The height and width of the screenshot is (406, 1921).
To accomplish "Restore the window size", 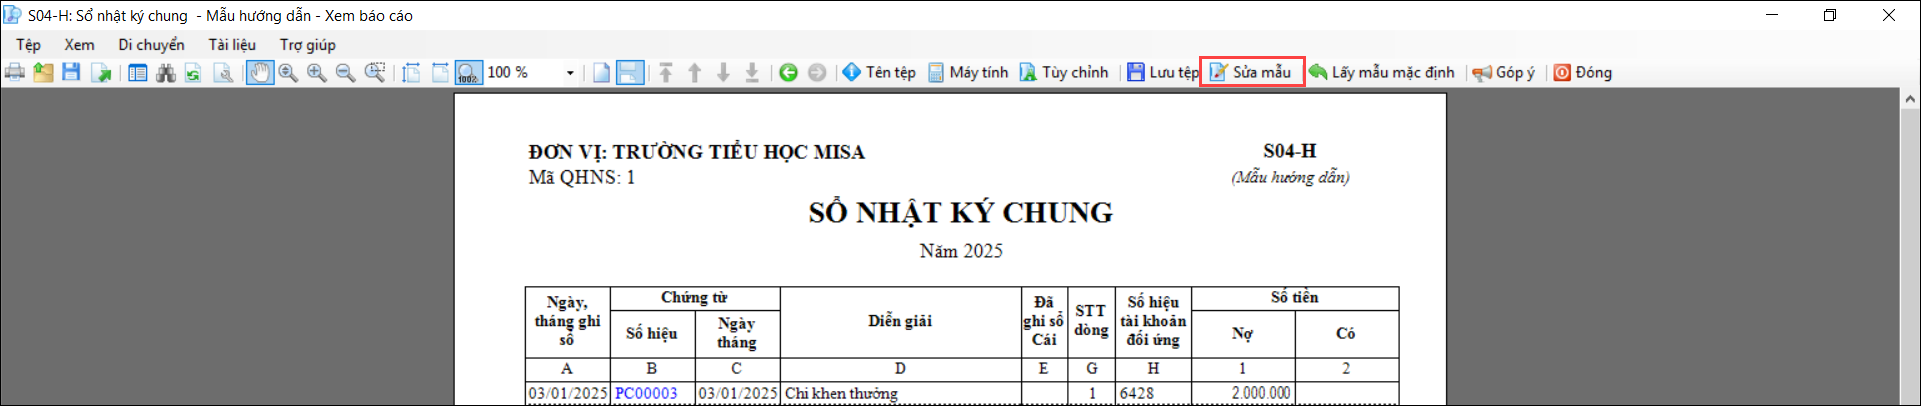I will click(x=1830, y=15).
